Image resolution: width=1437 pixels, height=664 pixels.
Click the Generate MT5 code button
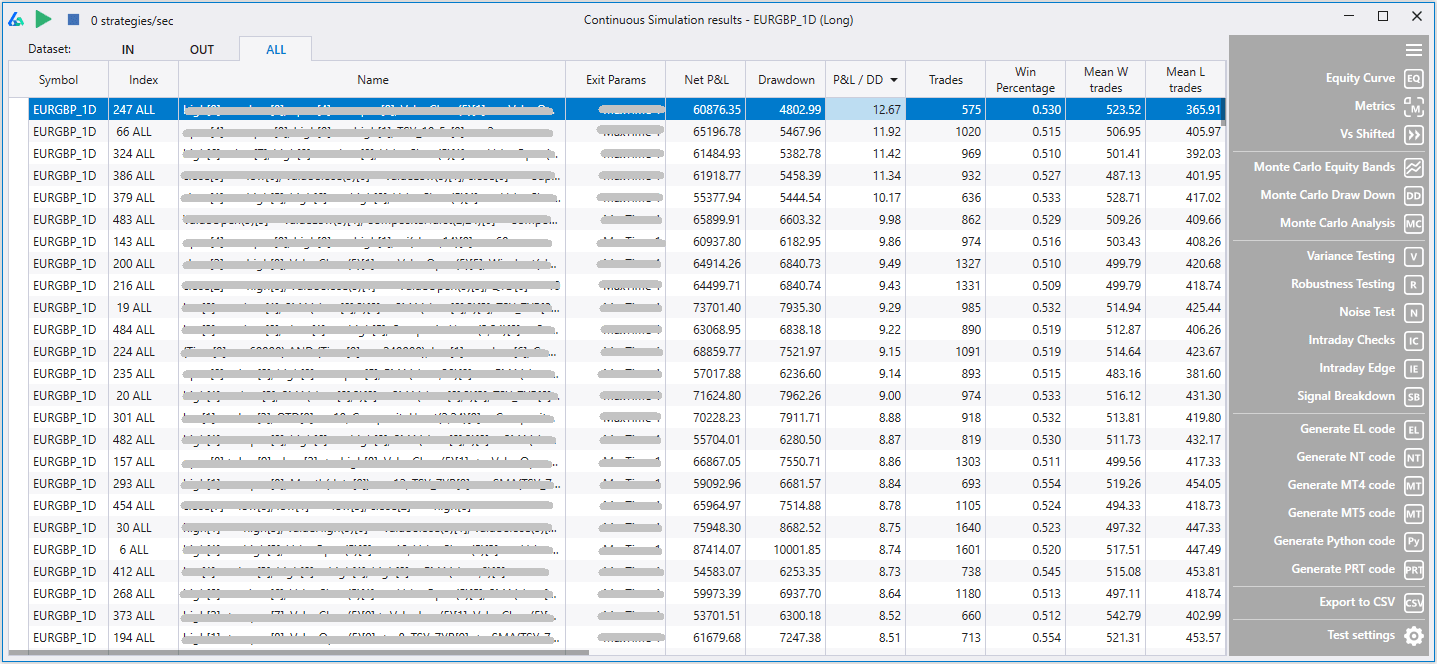click(x=1340, y=513)
